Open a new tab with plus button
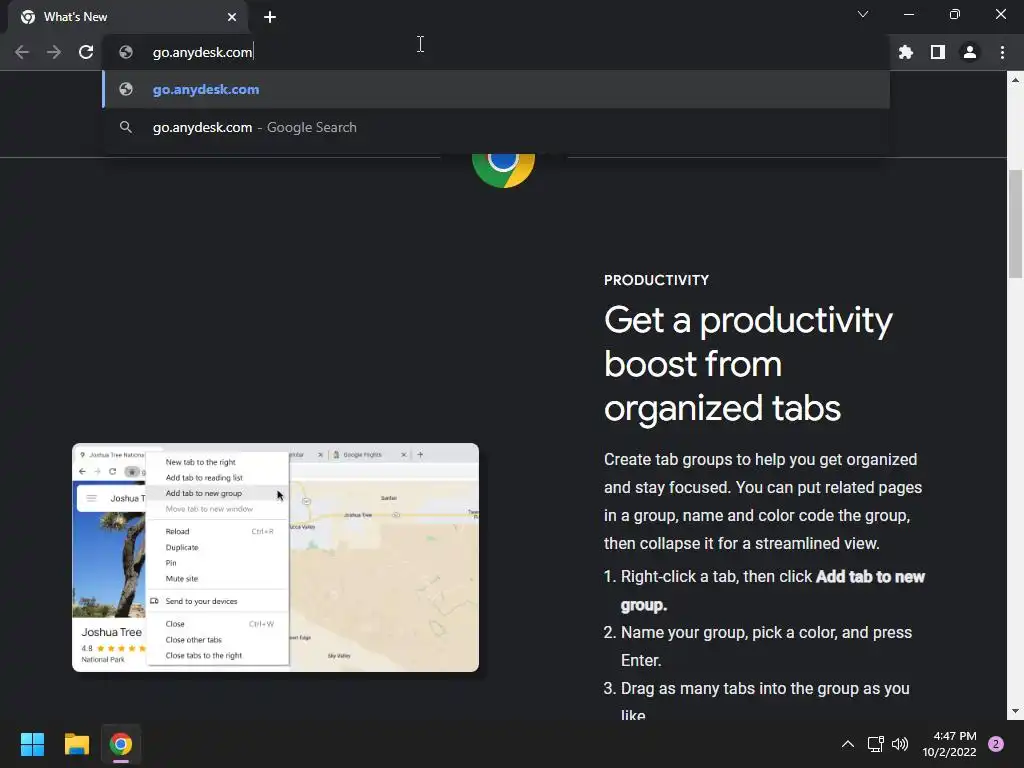This screenshot has width=1024, height=768. [x=270, y=17]
